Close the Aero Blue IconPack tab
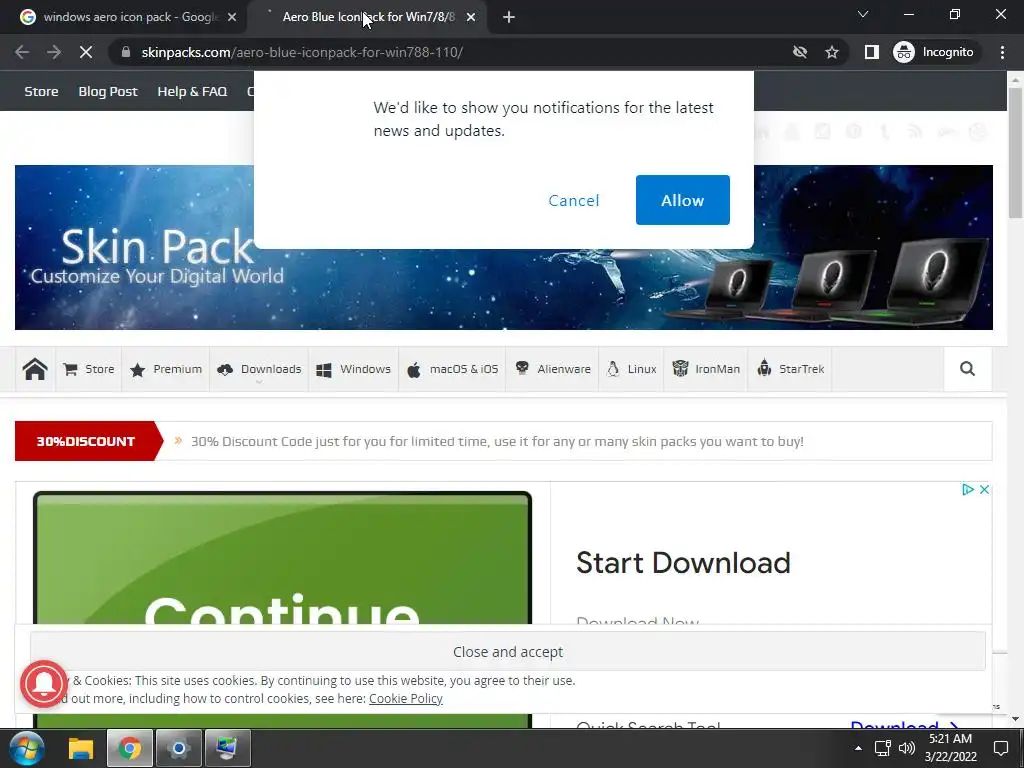Image resolution: width=1024 pixels, height=768 pixels. [x=471, y=17]
